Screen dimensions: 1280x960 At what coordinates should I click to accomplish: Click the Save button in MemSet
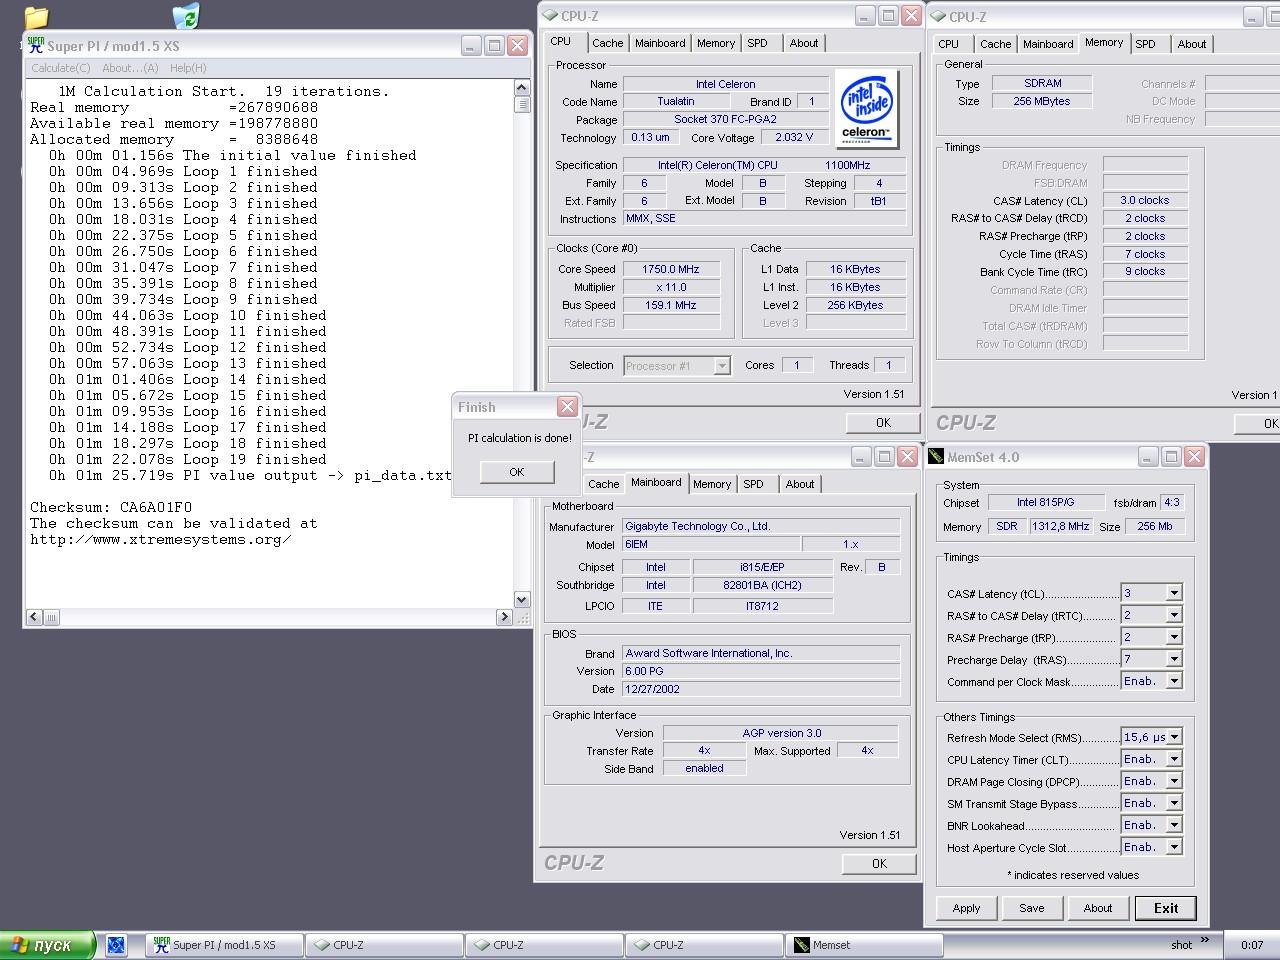point(1032,908)
